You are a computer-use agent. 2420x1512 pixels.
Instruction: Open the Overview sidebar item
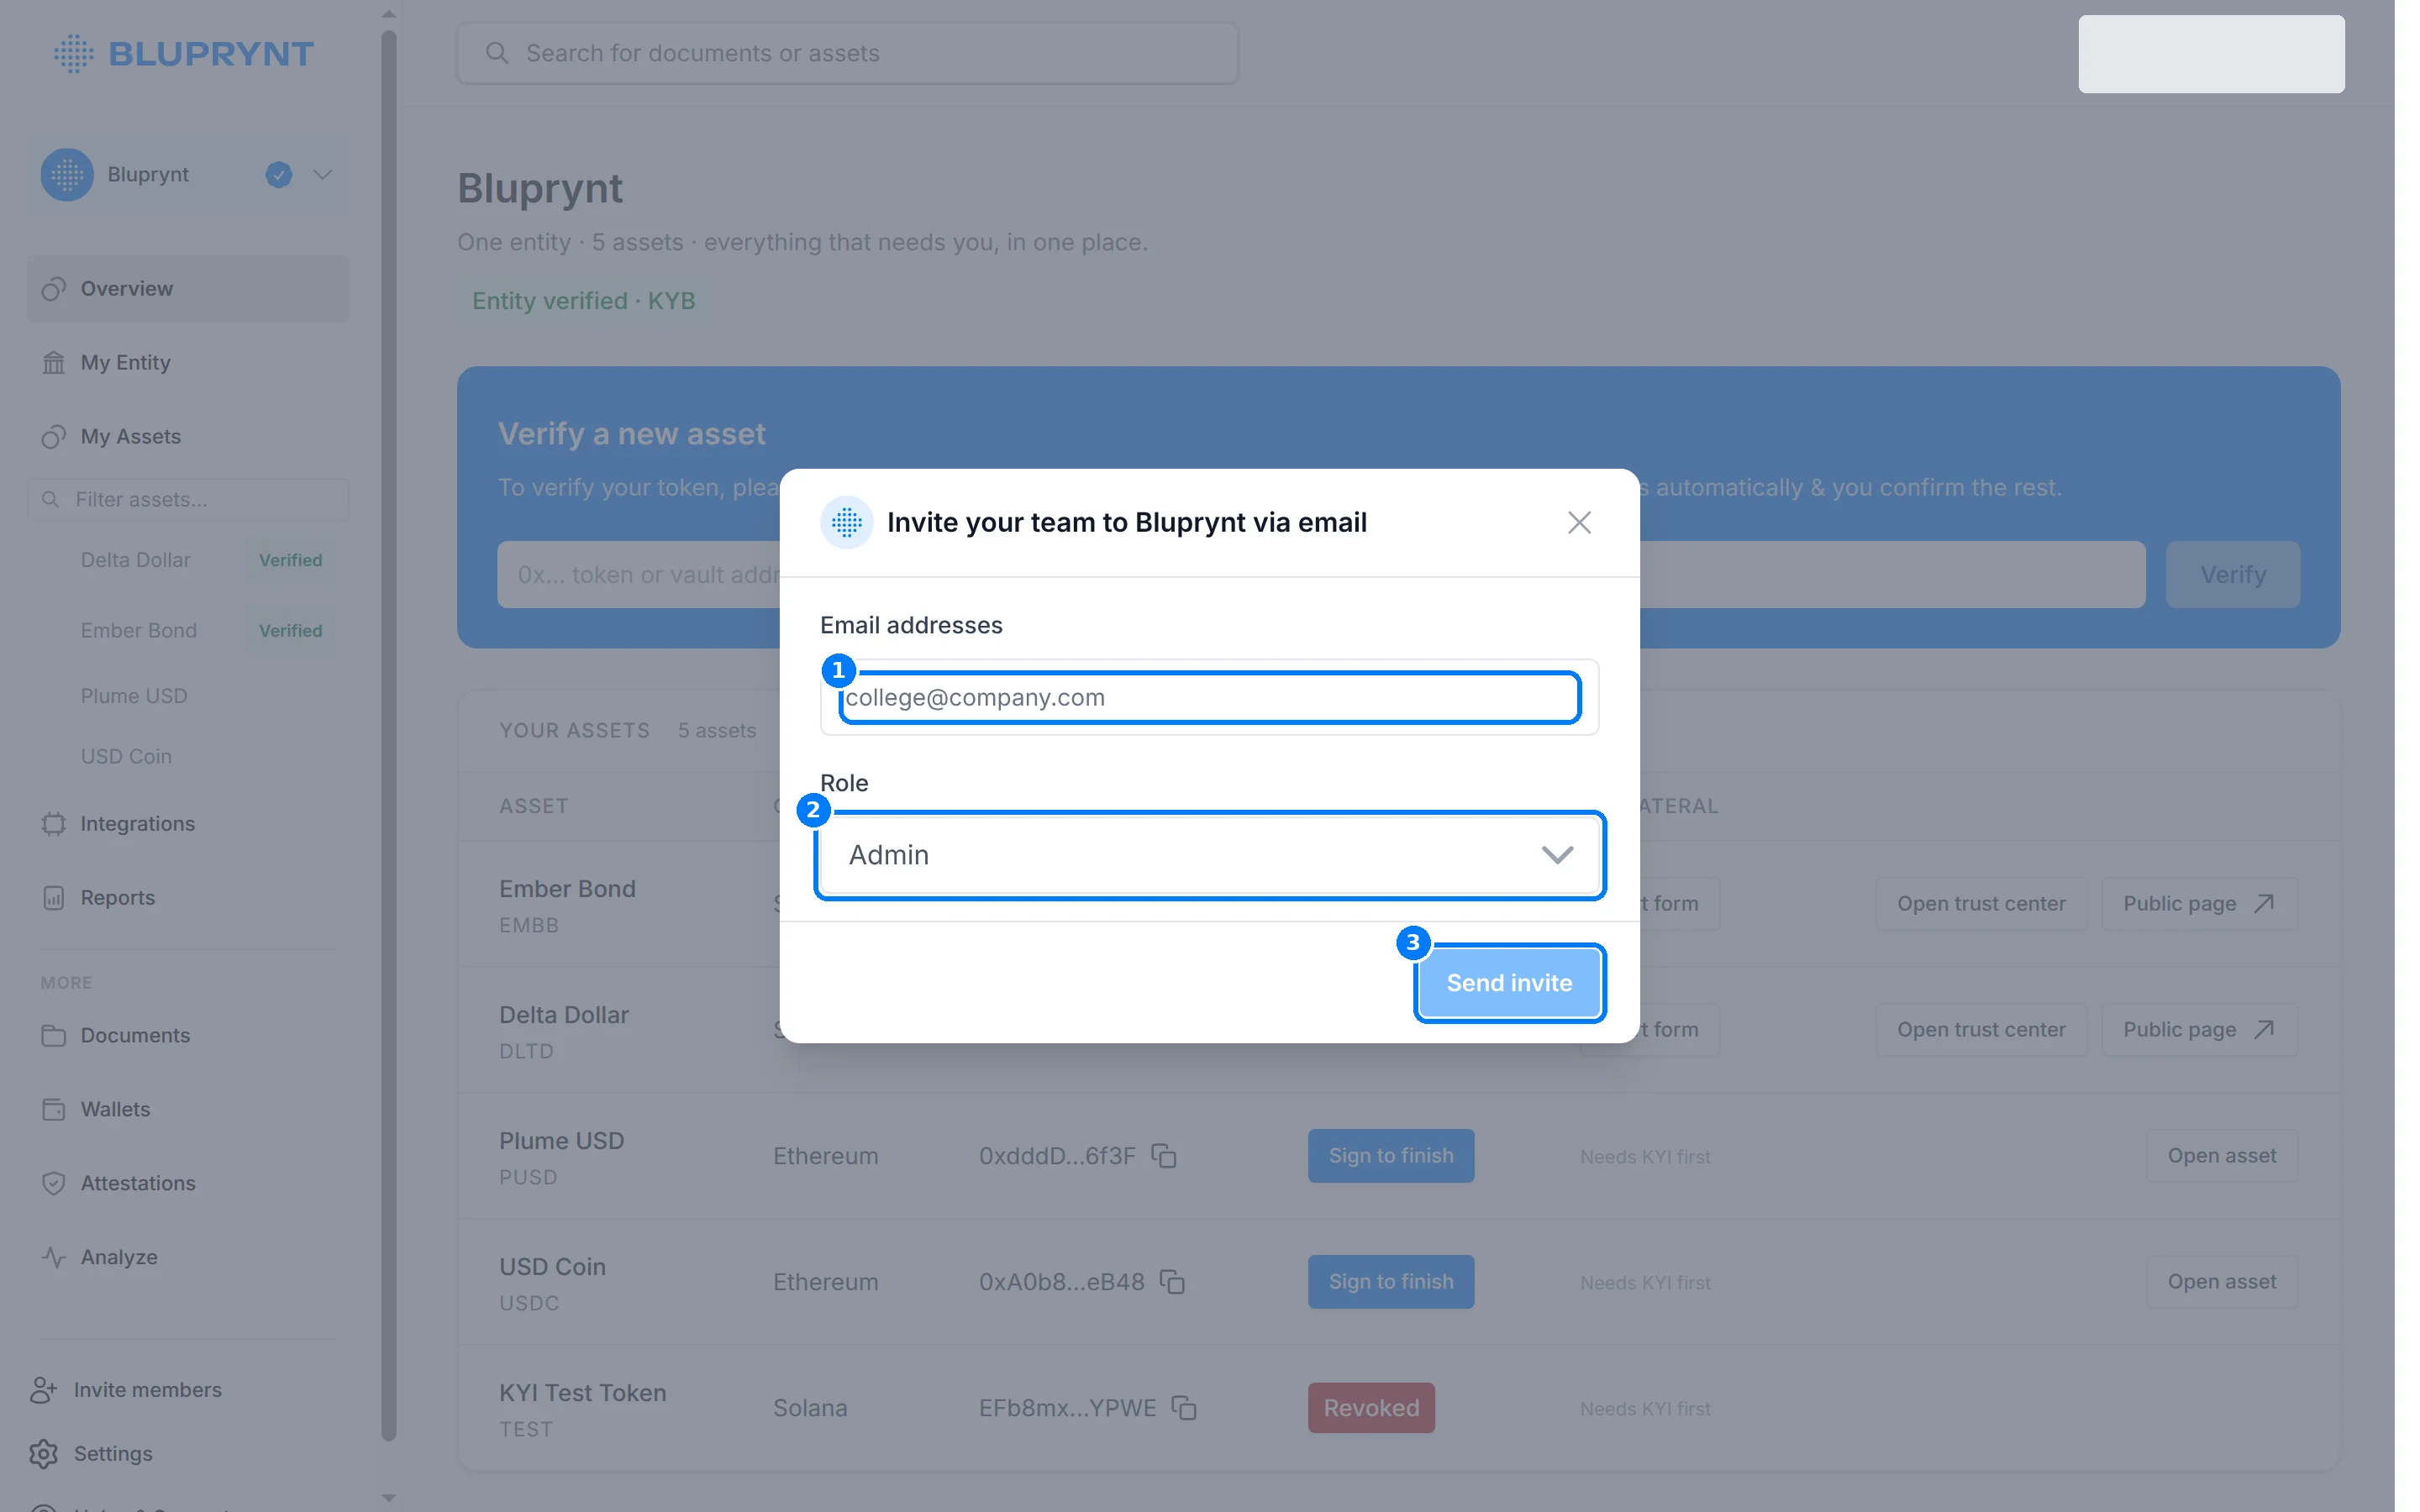coord(188,288)
